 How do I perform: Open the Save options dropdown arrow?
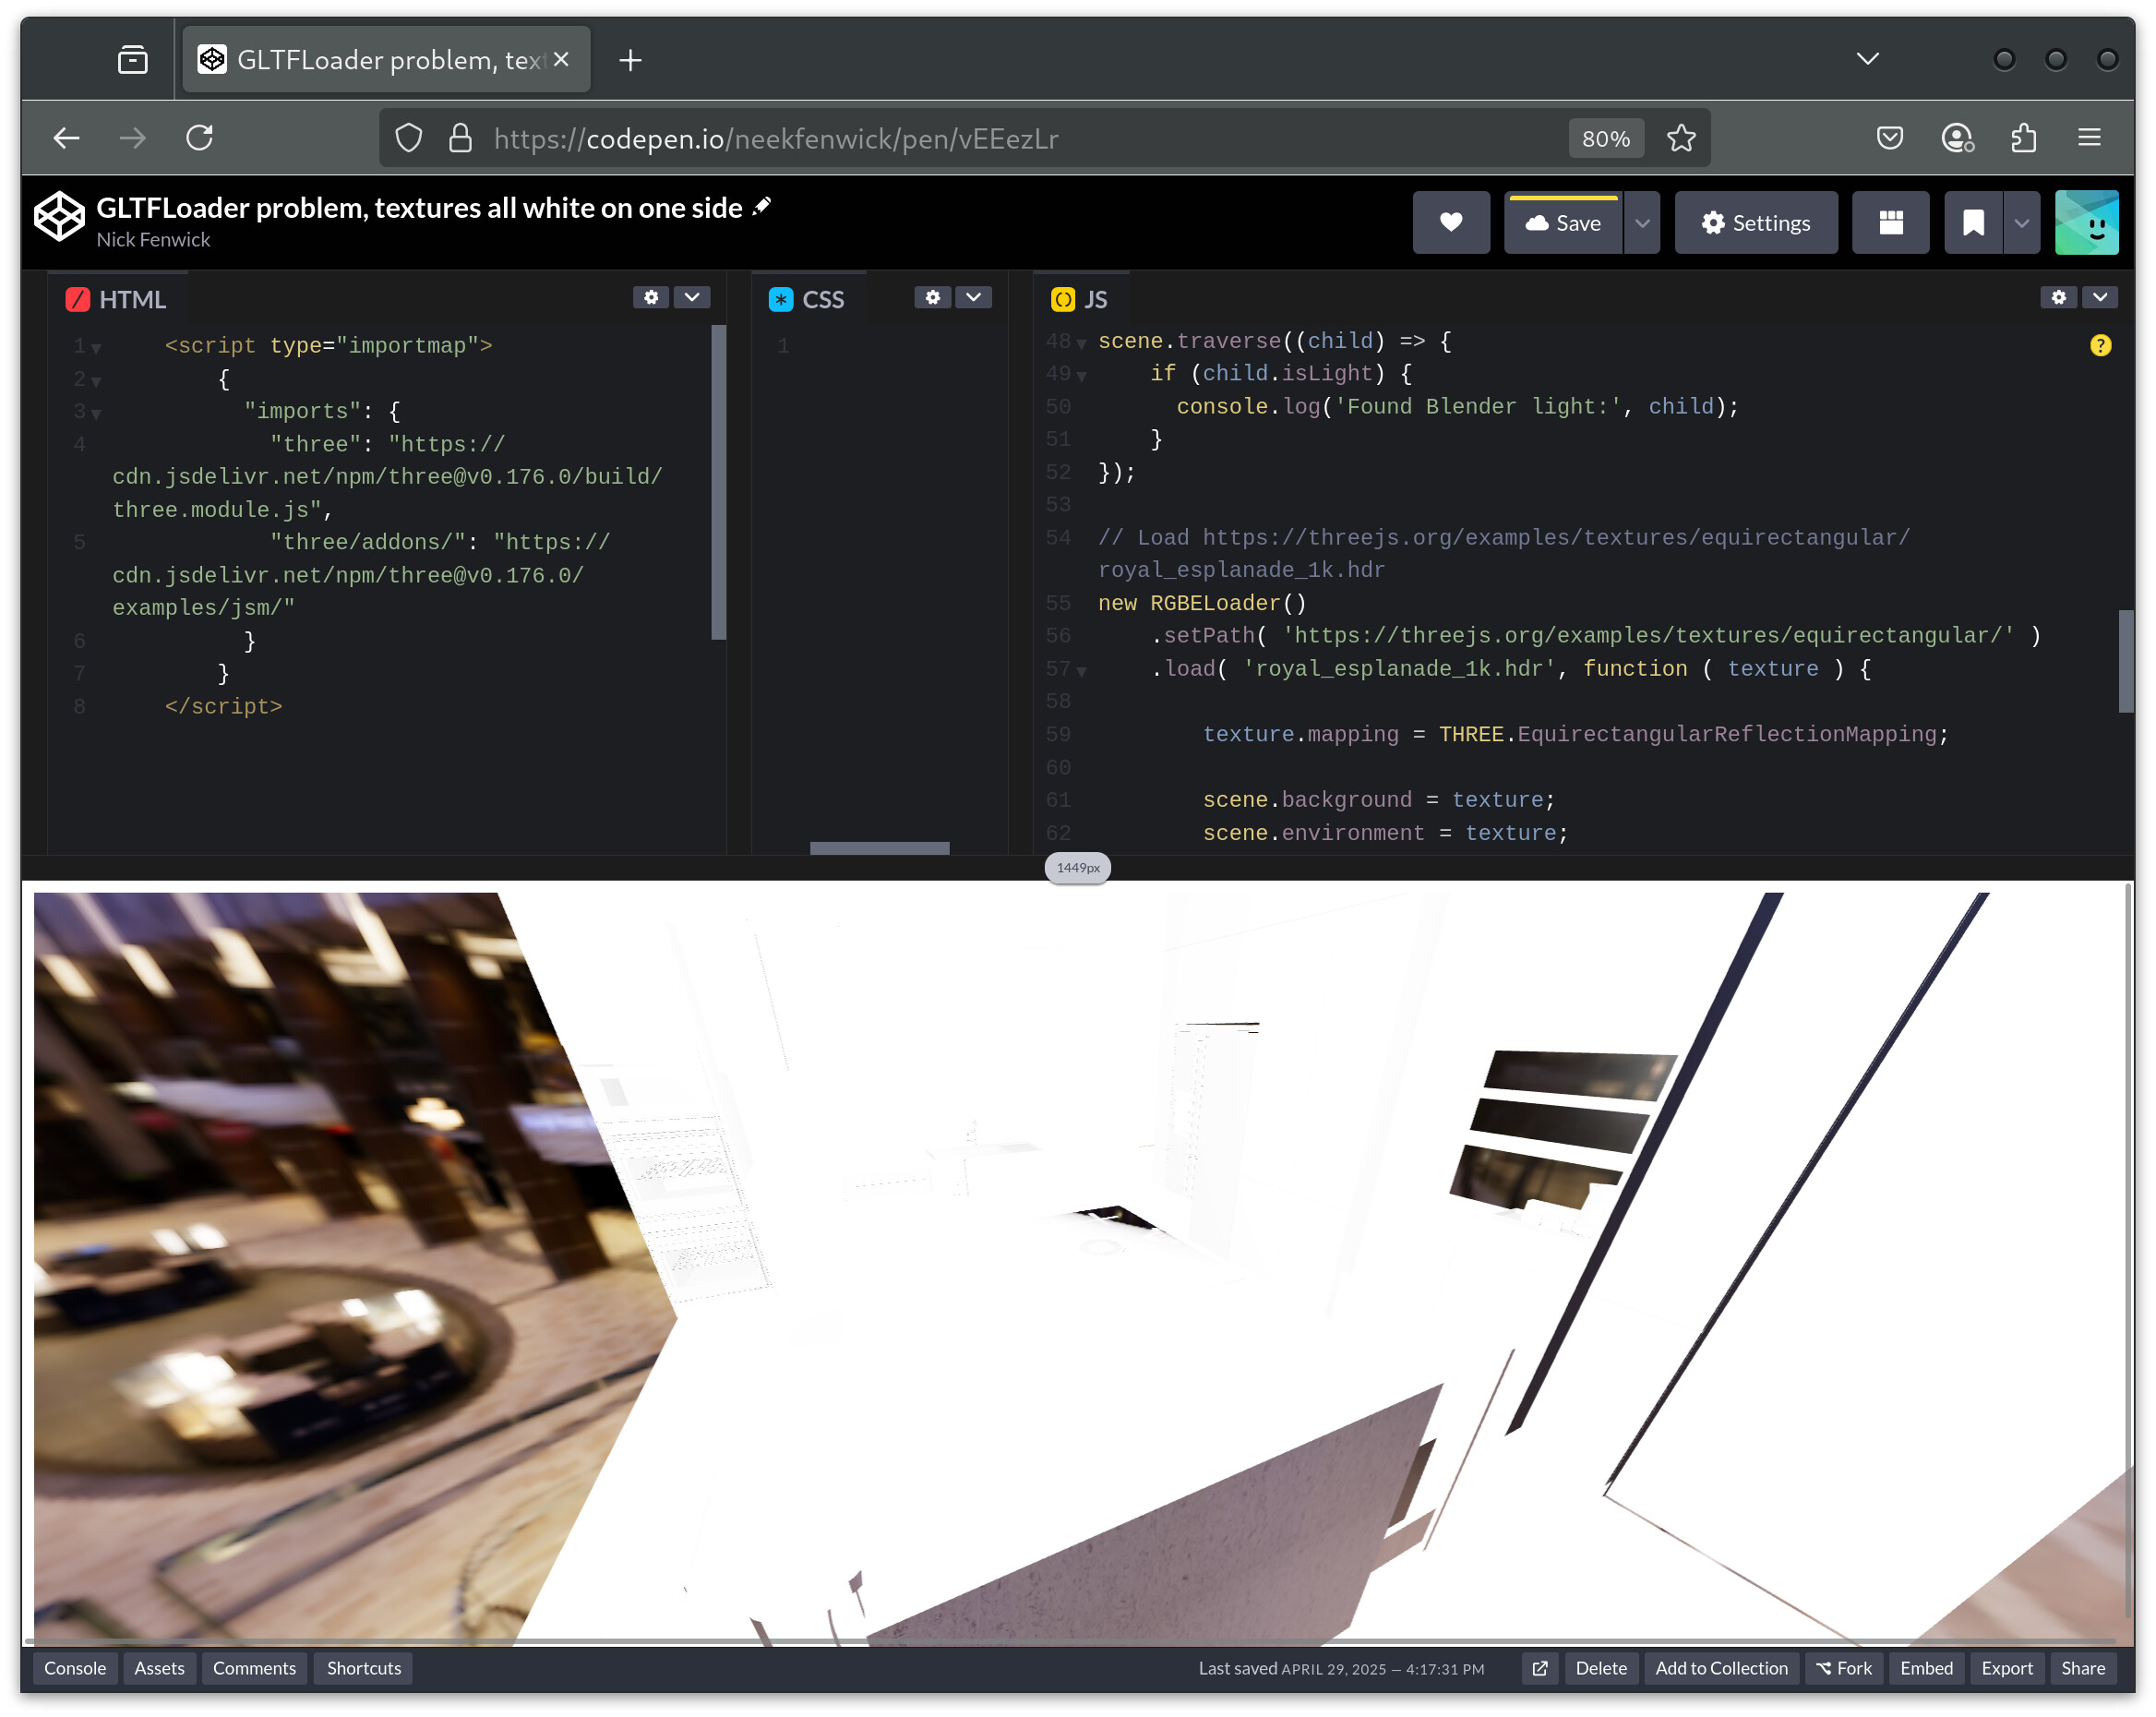(x=1642, y=222)
